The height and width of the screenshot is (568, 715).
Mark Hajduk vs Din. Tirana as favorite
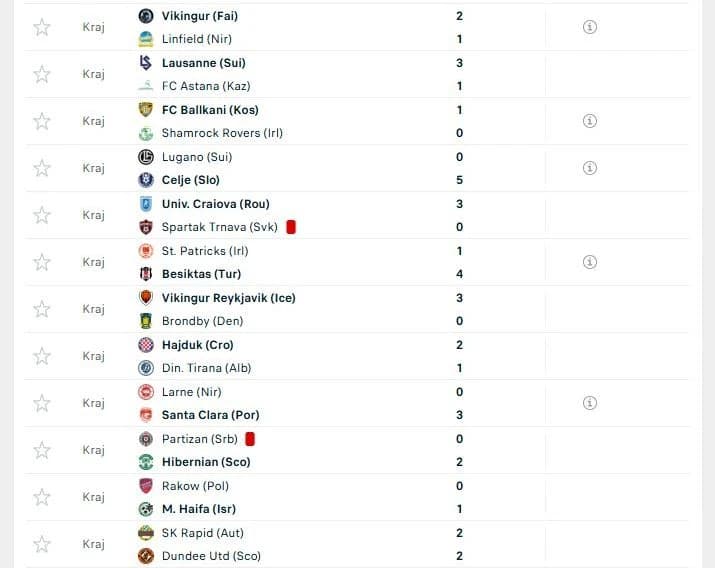41,356
